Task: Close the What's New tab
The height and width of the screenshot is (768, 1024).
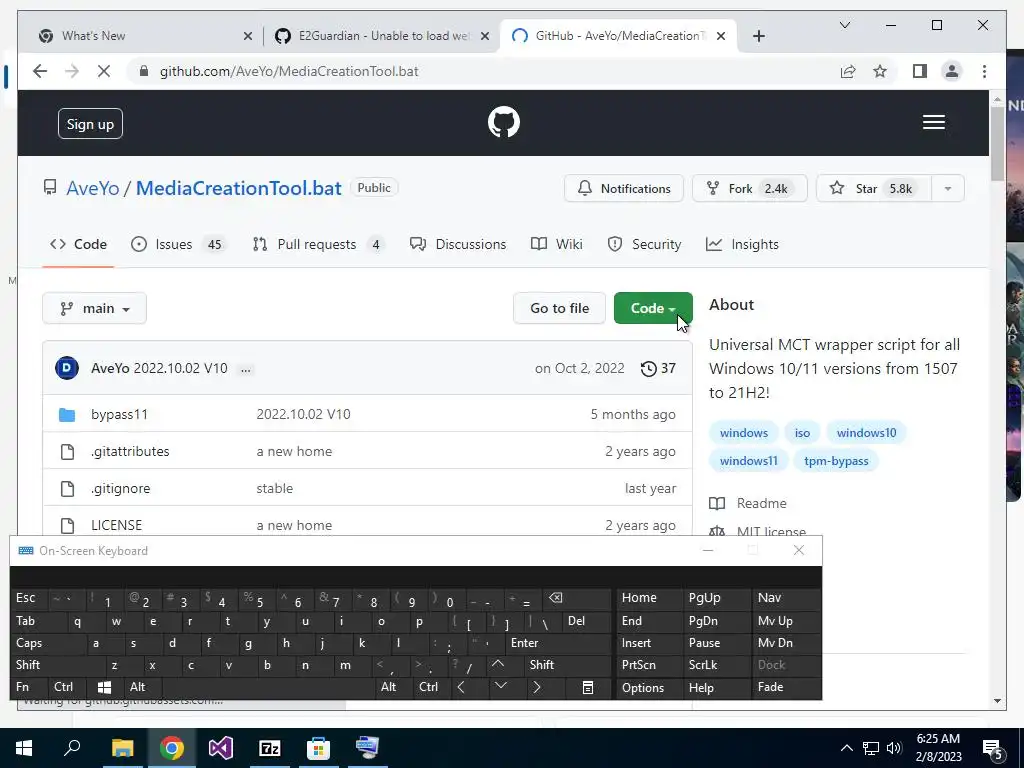Action: pos(248,36)
